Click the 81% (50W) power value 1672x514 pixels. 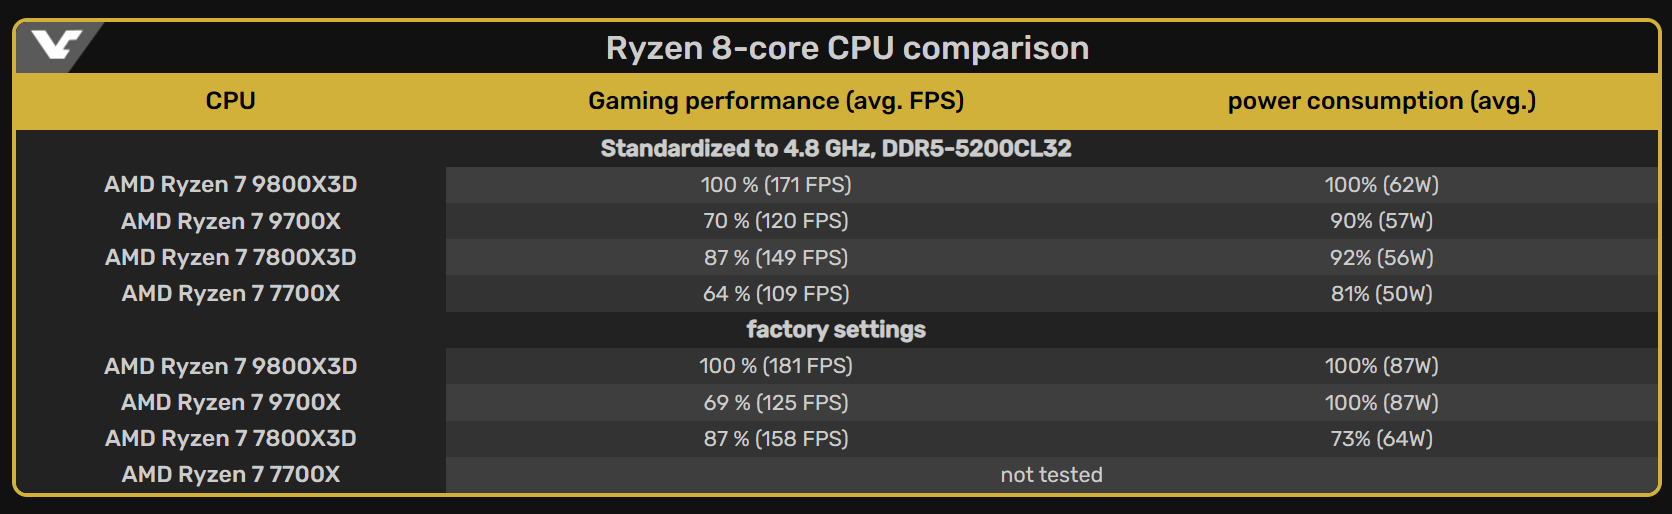(x=1381, y=294)
